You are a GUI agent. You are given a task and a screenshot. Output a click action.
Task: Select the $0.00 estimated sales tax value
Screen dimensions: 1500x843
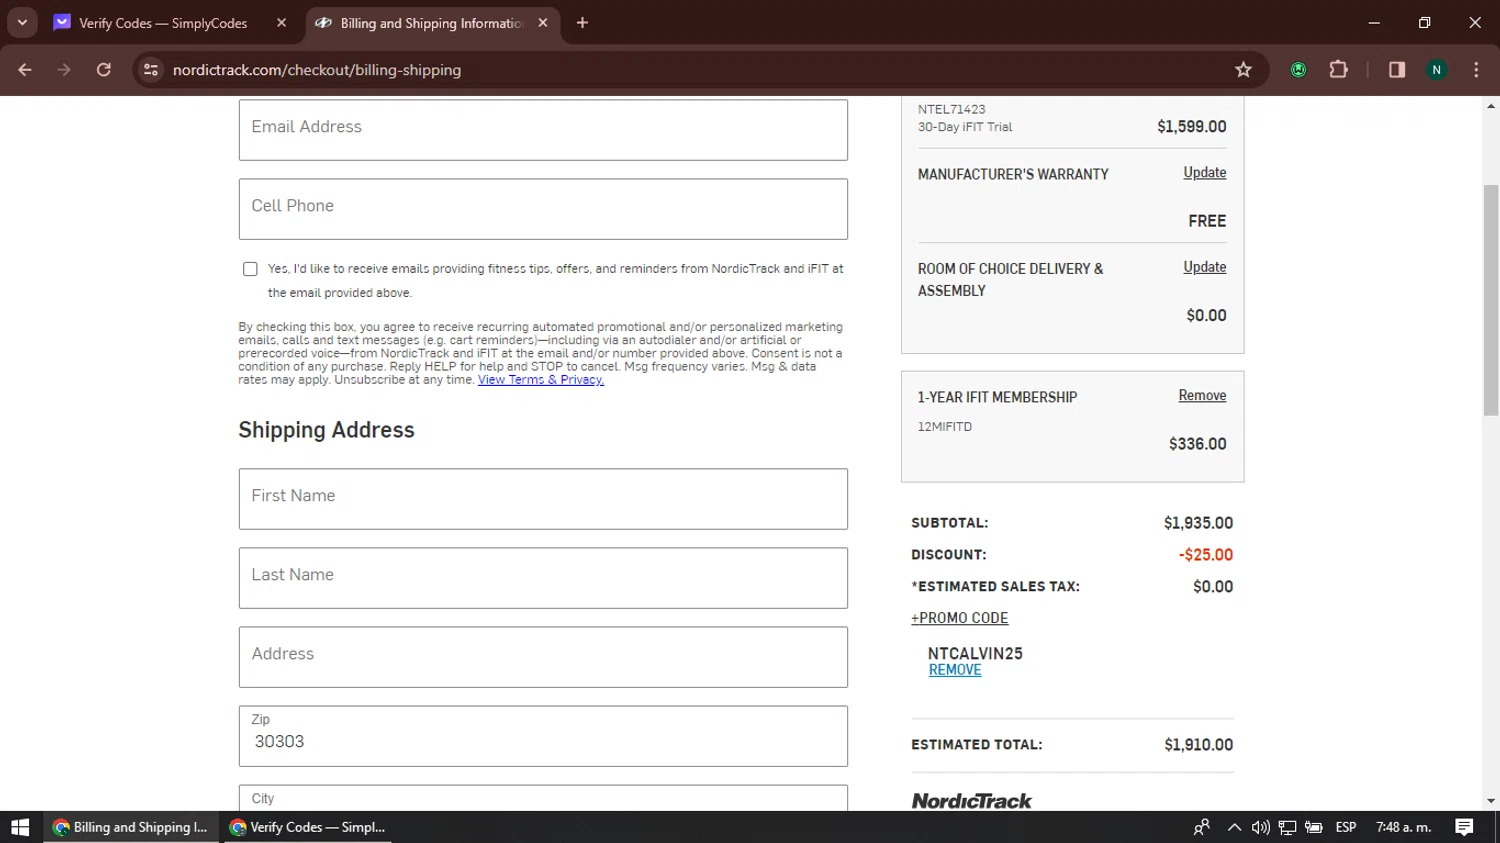pos(1213,587)
